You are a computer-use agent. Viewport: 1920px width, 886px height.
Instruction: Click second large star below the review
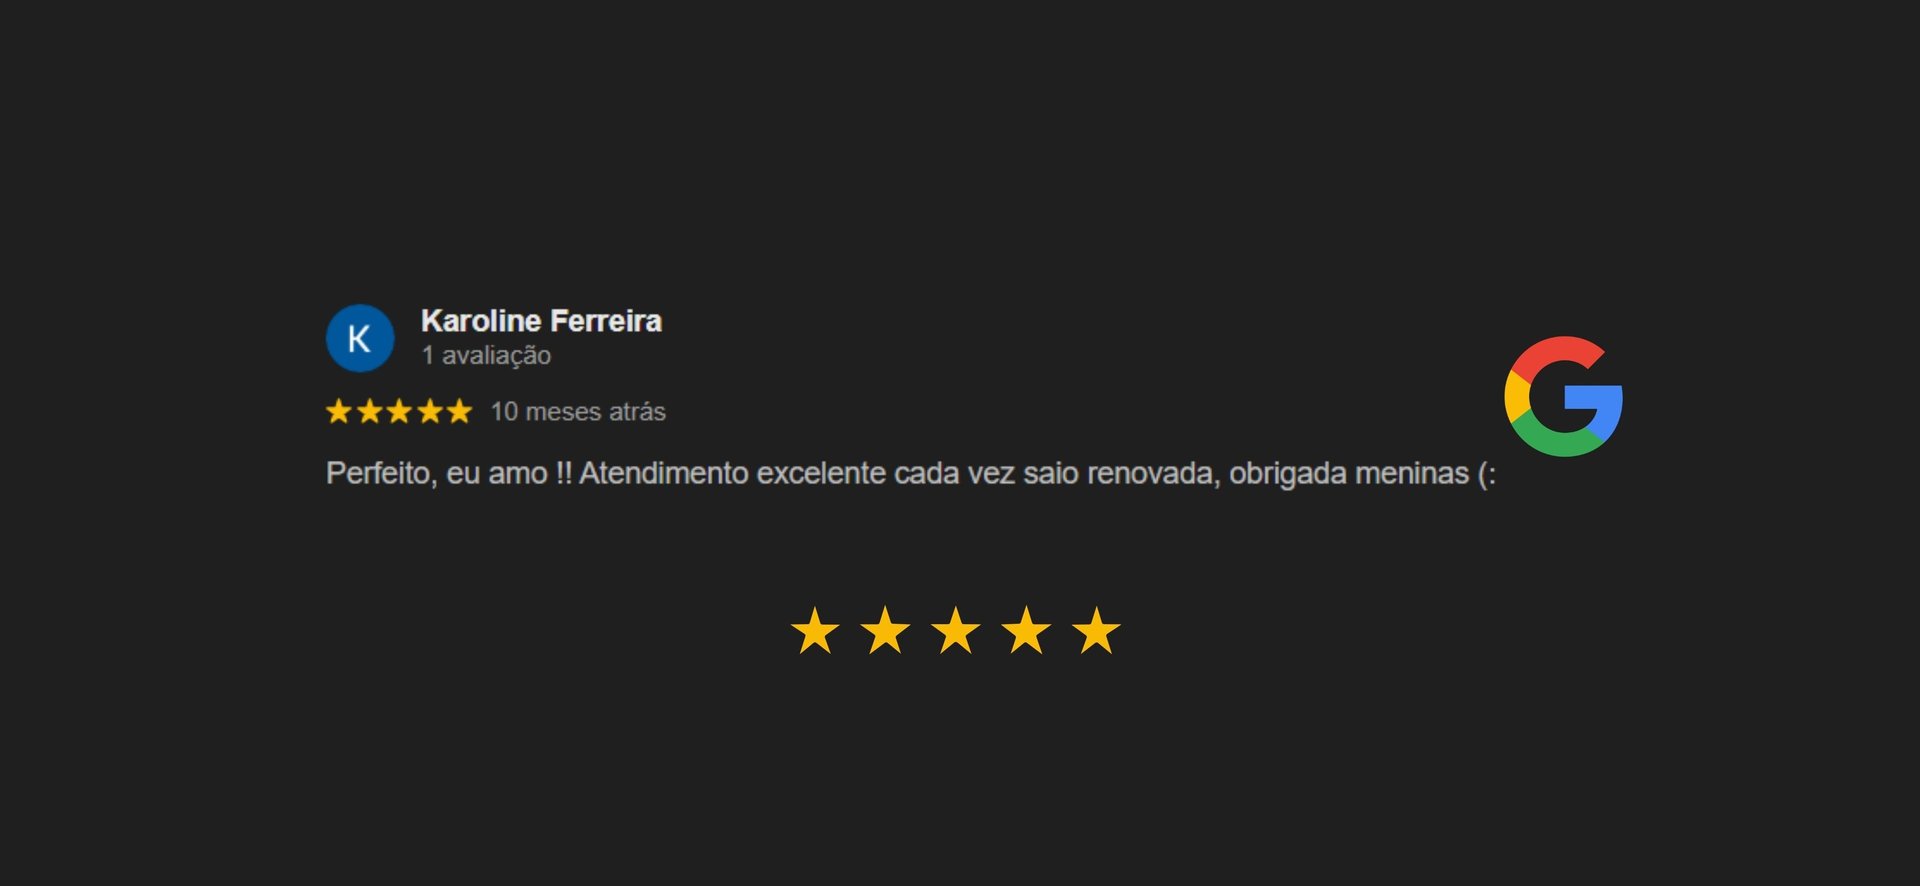pyautogui.click(x=886, y=631)
